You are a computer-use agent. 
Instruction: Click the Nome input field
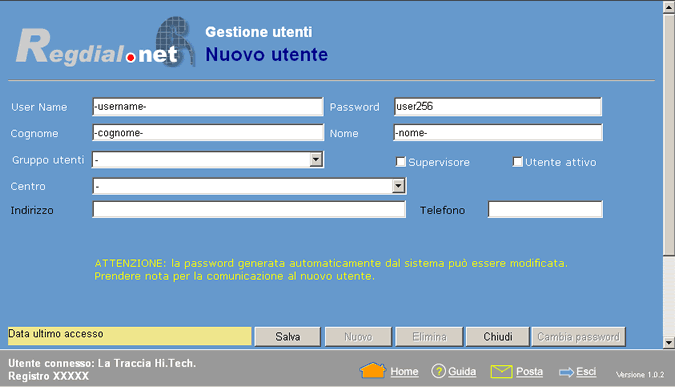[x=498, y=133]
